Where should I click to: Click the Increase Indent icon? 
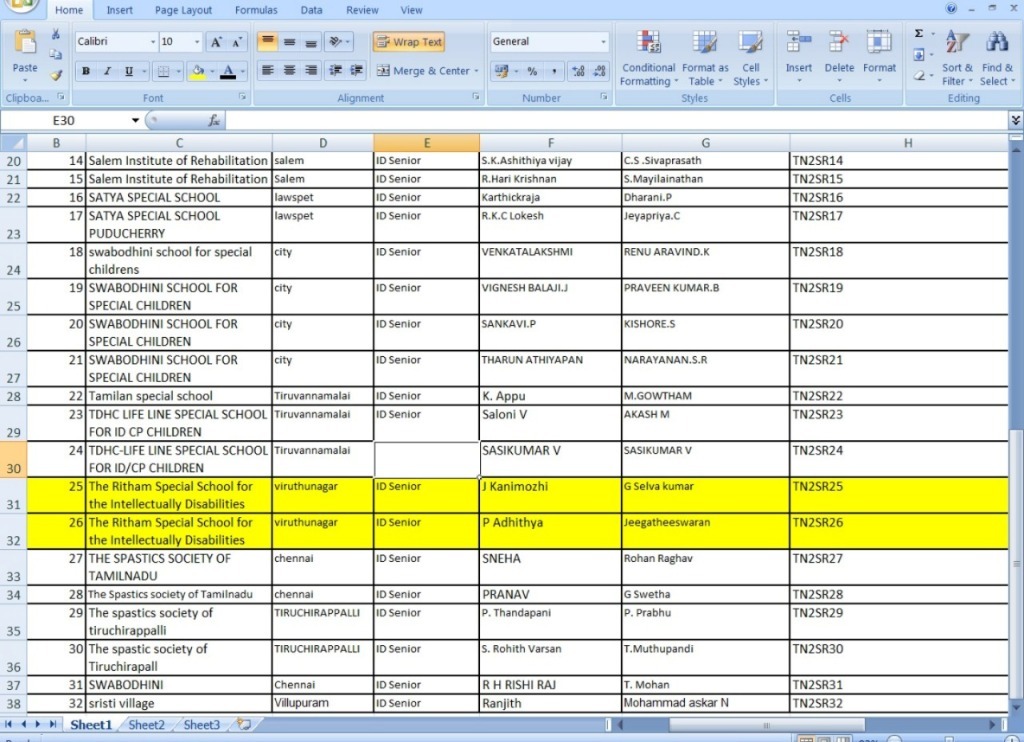tap(357, 71)
